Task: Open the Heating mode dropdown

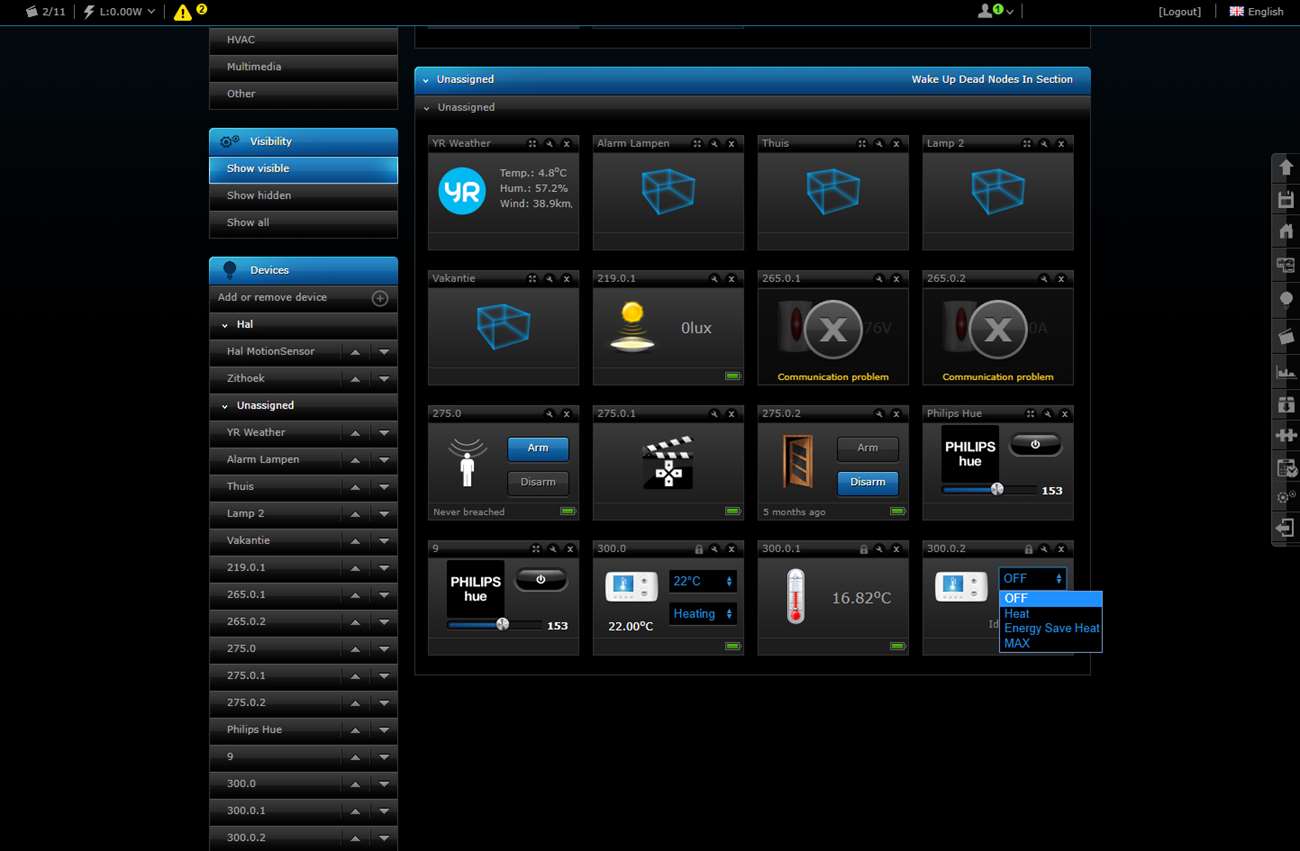Action: (702, 614)
